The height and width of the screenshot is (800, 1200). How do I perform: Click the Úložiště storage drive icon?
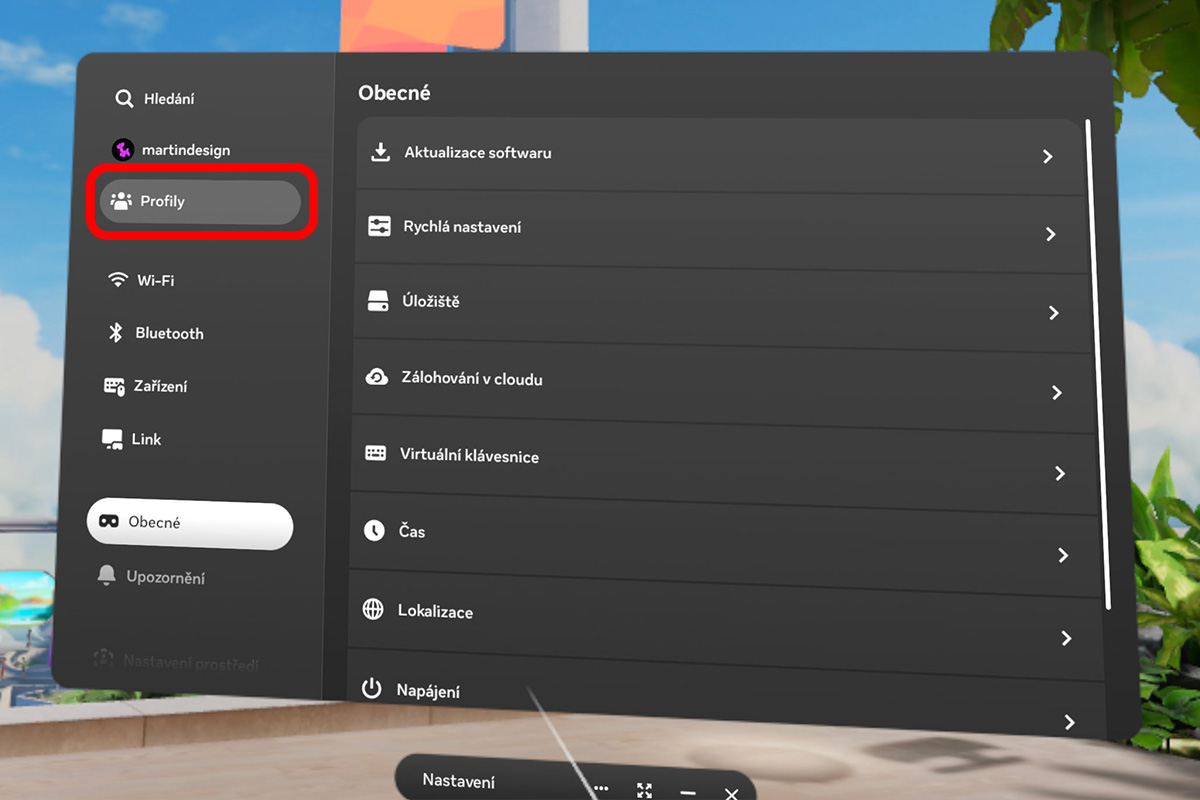point(378,301)
